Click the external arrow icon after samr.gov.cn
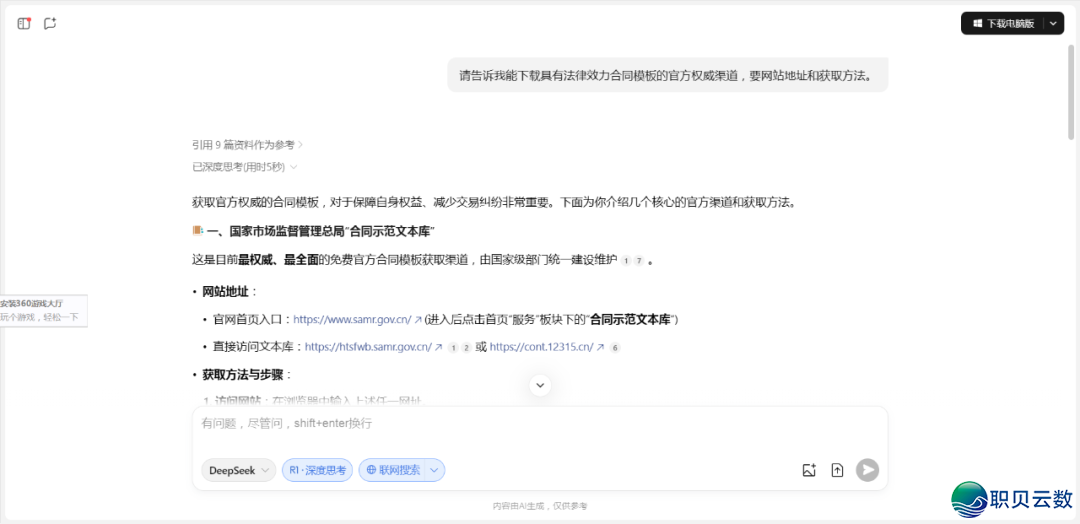 pos(417,319)
